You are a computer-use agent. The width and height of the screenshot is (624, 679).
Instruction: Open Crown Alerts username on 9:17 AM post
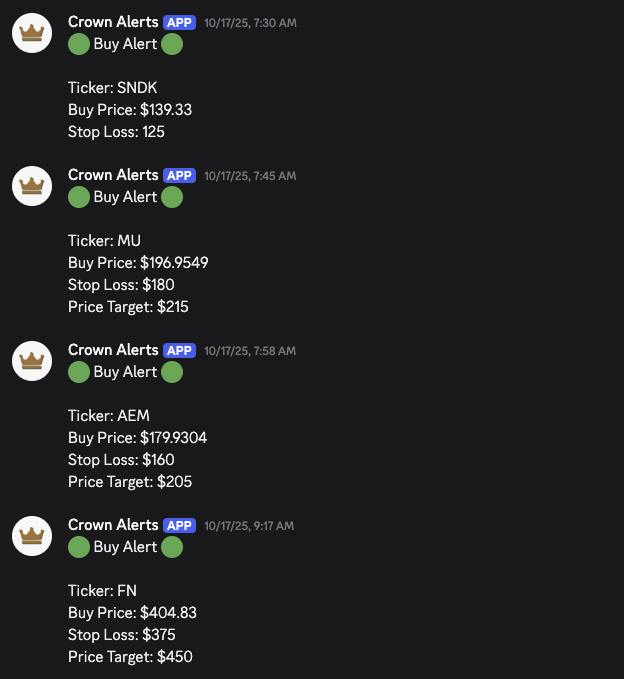click(113, 524)
